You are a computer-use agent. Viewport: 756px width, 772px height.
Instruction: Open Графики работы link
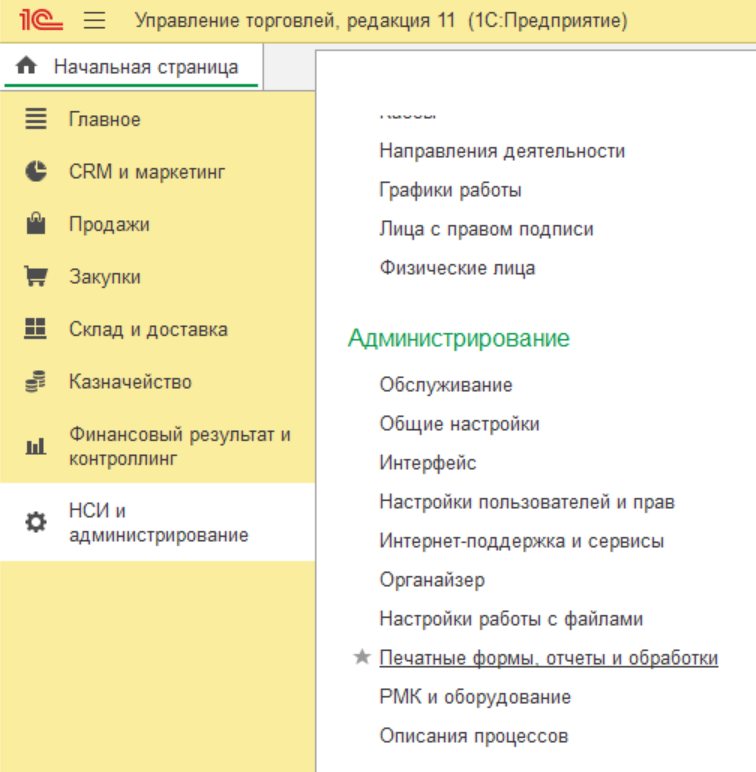coord(450,190)
